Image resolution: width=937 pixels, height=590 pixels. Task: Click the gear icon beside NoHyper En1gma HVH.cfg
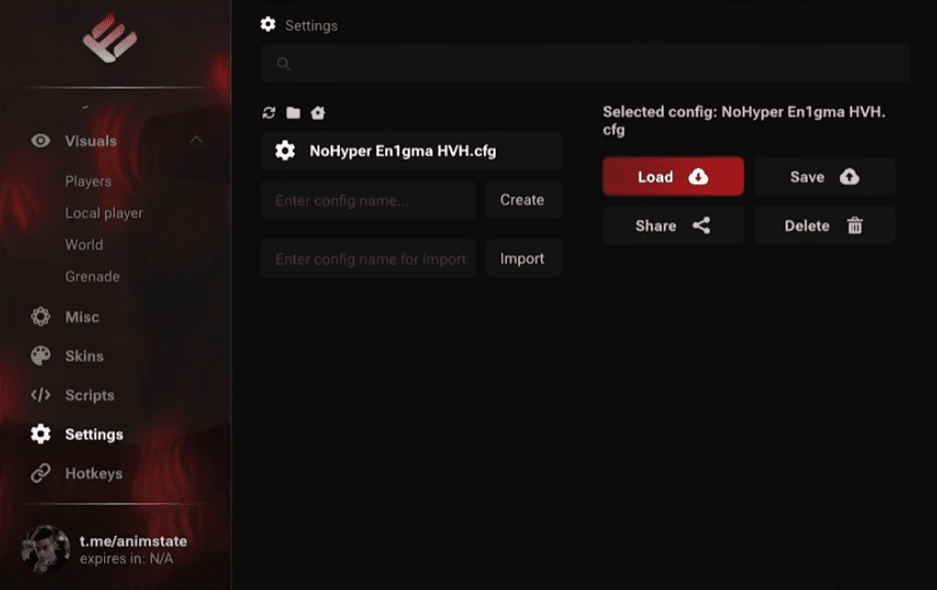point(286,150)
